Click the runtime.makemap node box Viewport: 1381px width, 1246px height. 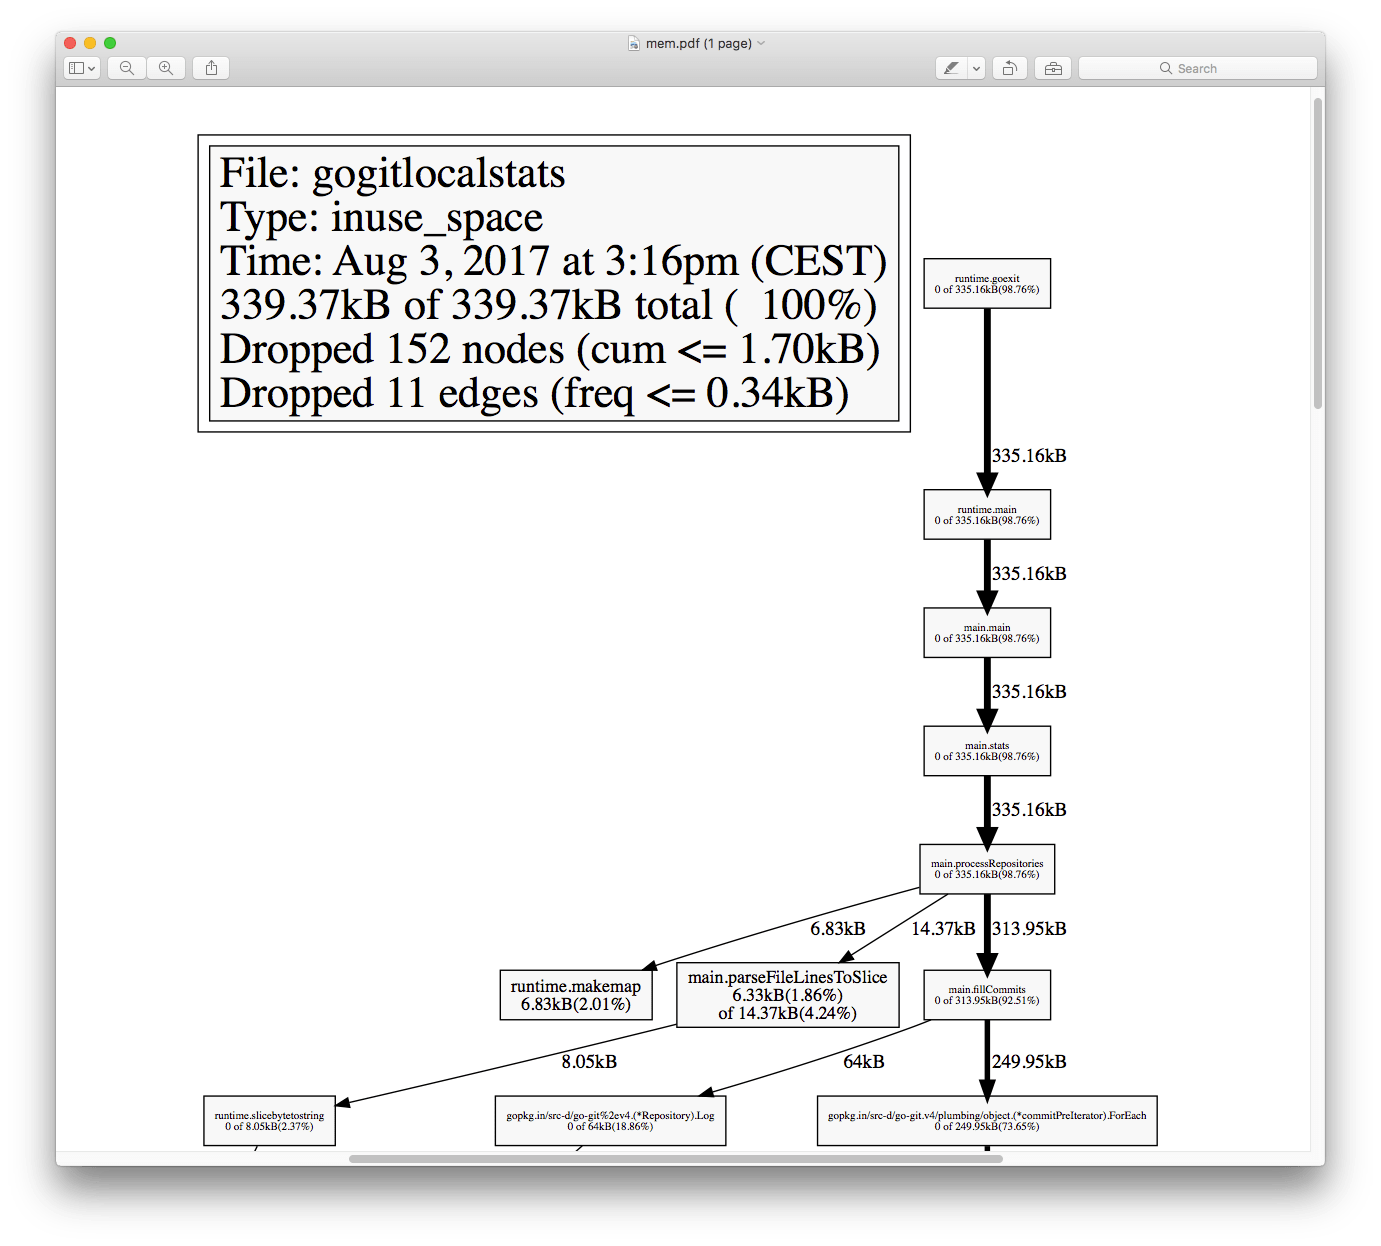click(x=575, y=995)
